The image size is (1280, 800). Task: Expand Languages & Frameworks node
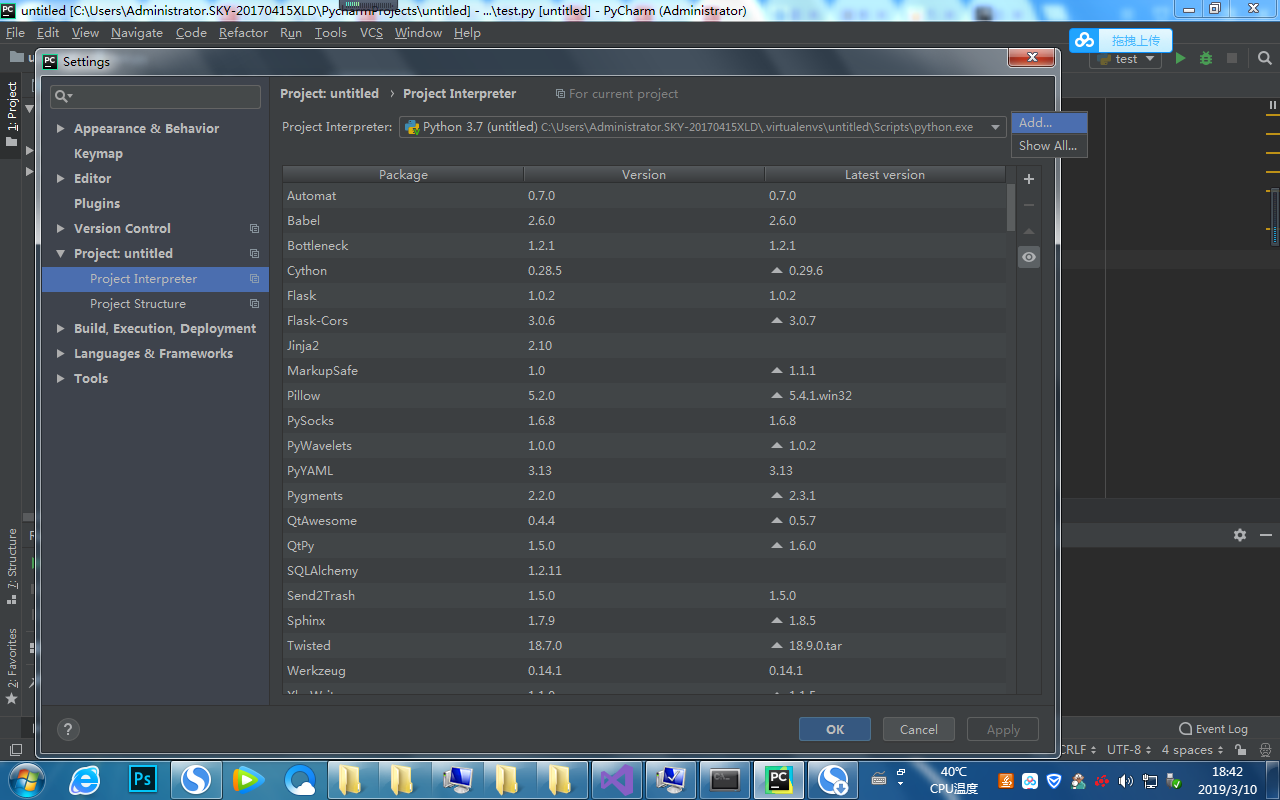[61, 354]
